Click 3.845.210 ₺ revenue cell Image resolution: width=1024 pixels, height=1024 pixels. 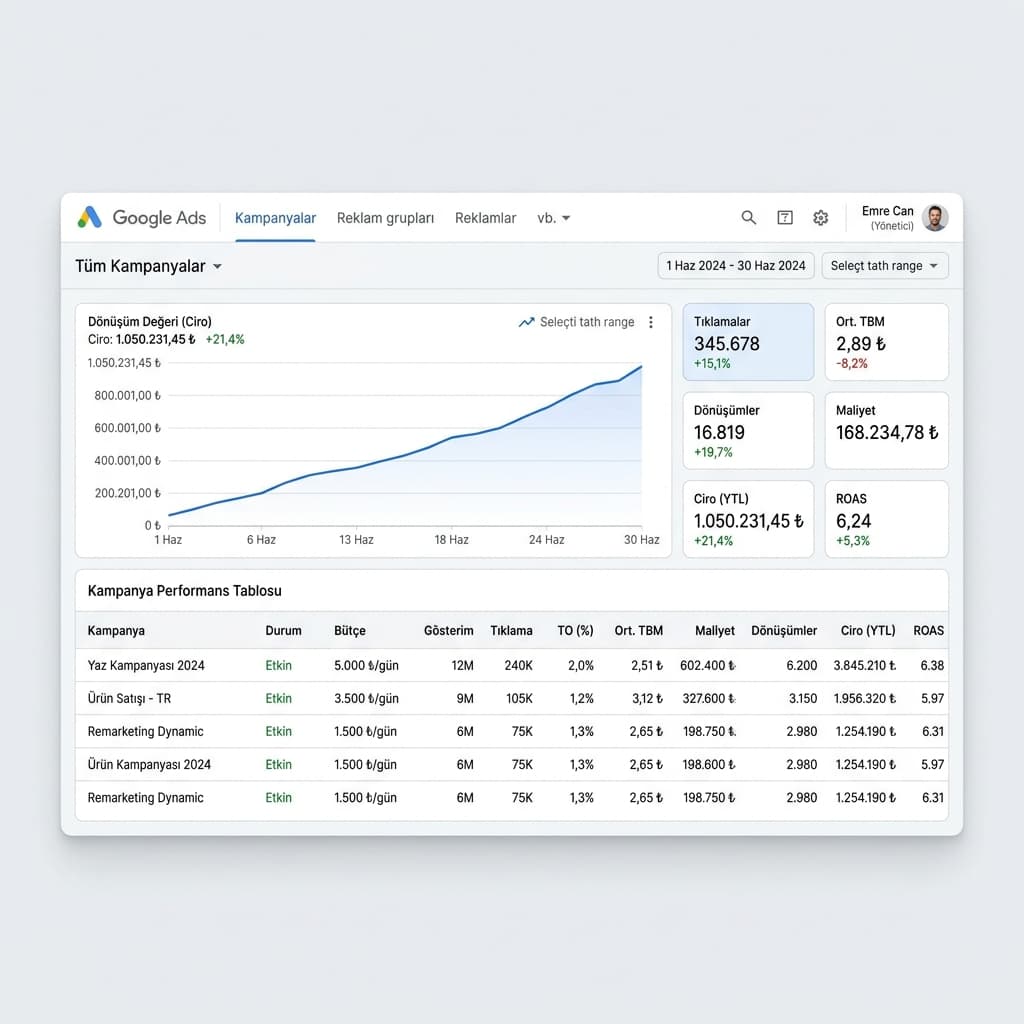pyautogui.click(x=865, y=665)
